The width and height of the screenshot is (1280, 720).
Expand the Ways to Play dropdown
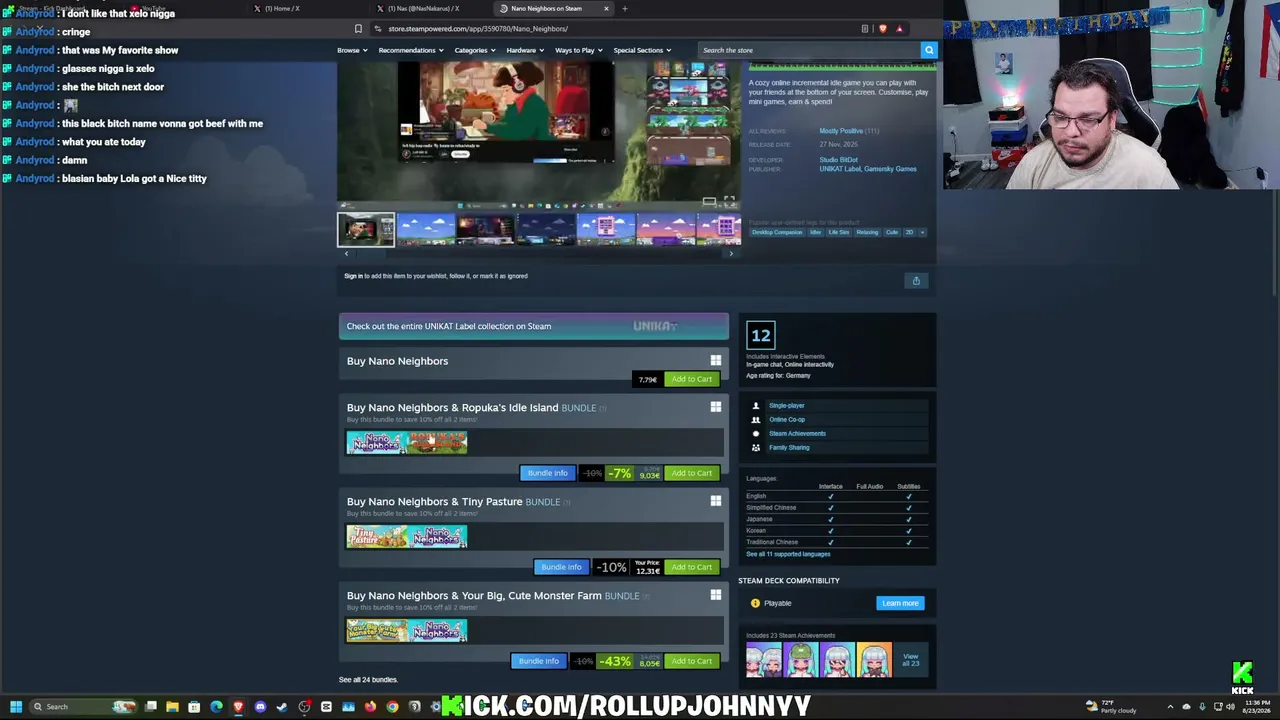point(578,50)
